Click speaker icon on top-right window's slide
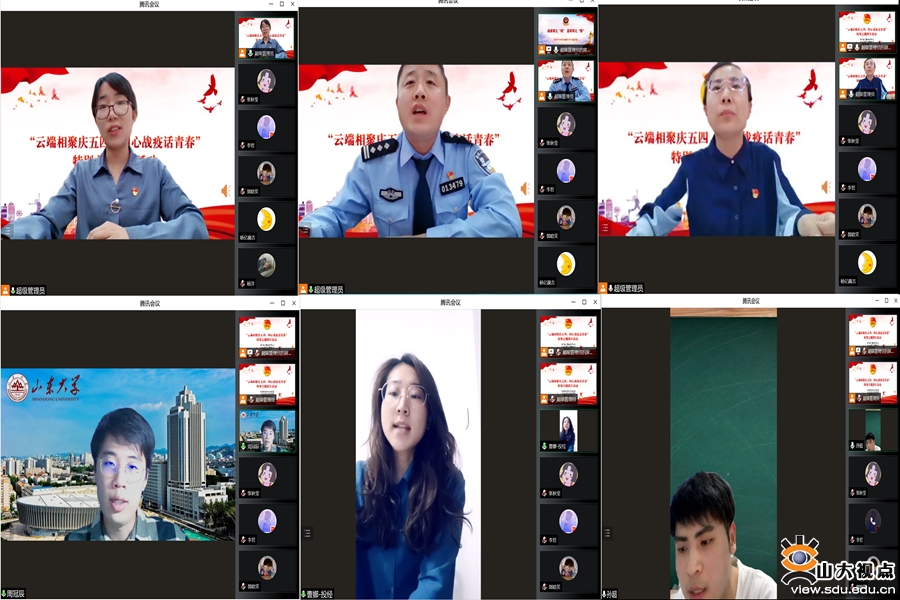 826,187
